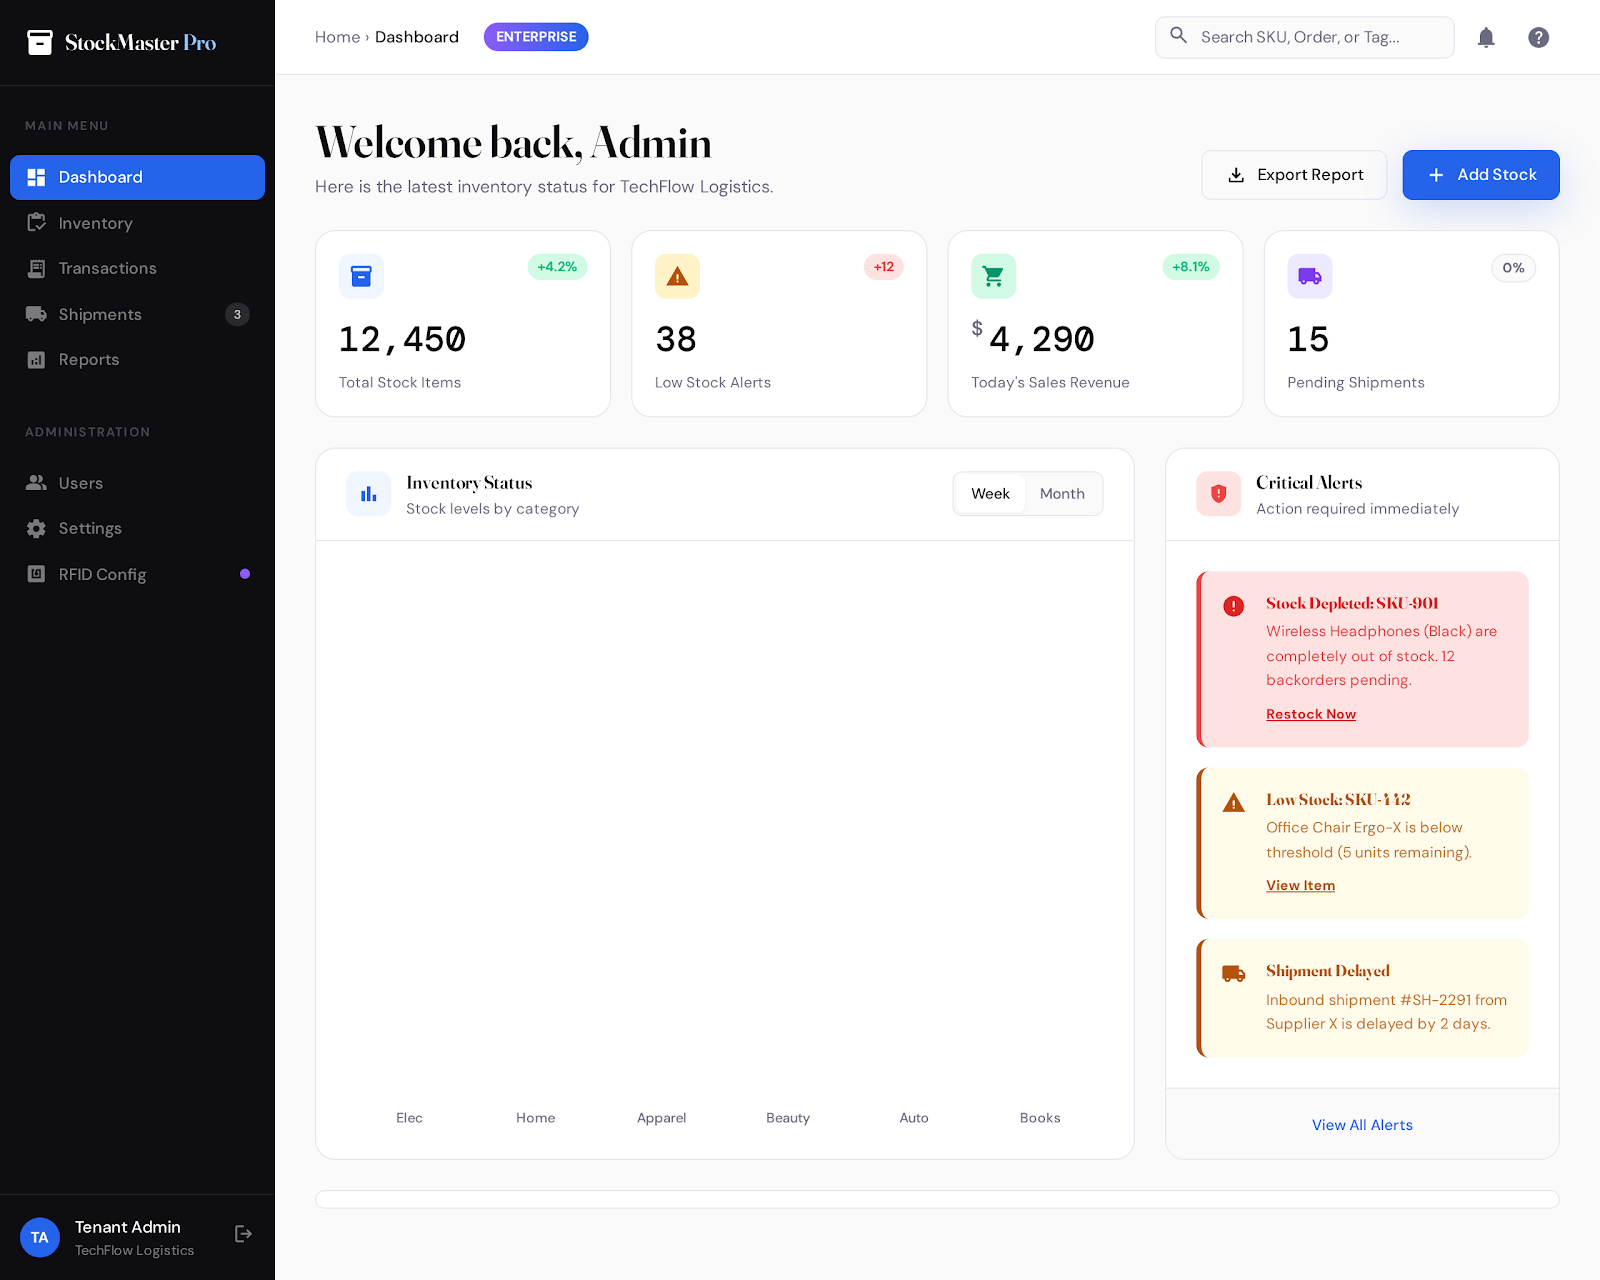Click the notification bell icon
The height and width of the screenshot is (1280, 1600).
pyautogui.click(x=1486, y=37)
